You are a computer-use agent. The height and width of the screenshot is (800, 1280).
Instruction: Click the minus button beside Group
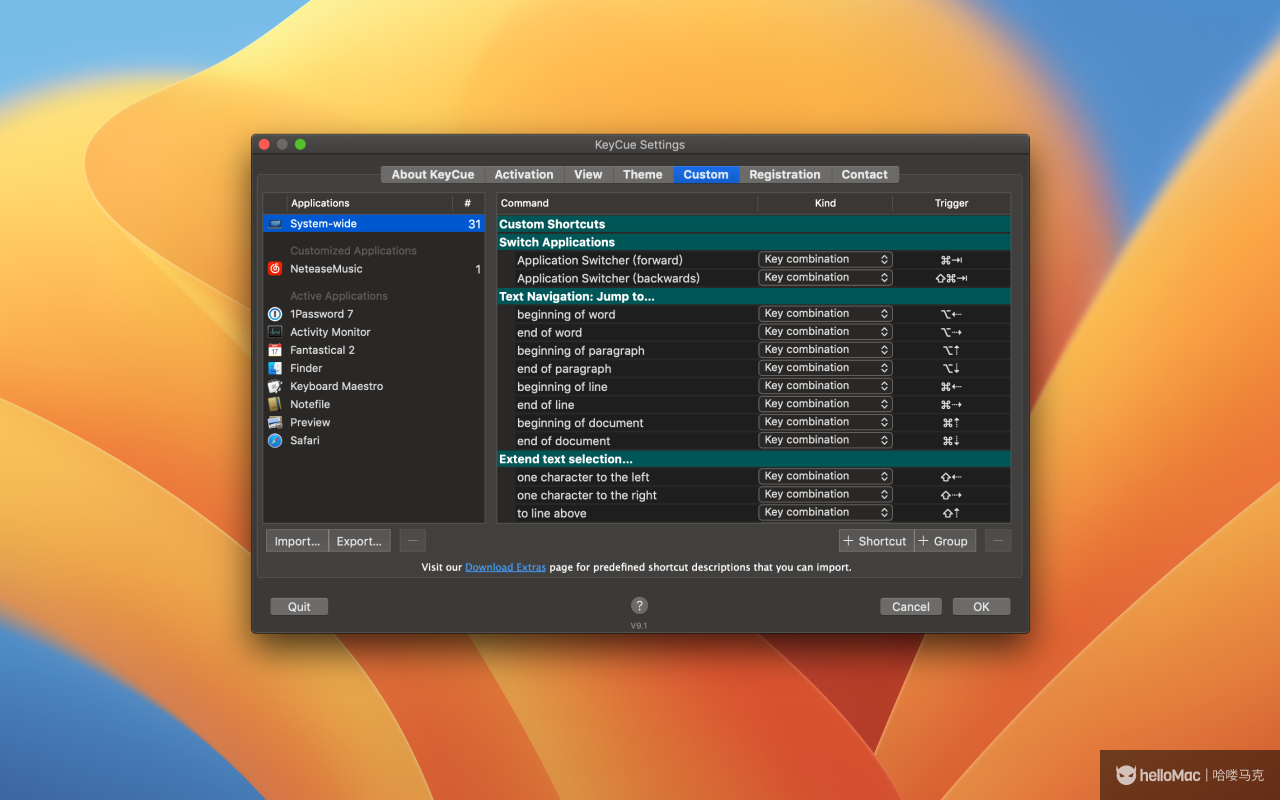998,541
